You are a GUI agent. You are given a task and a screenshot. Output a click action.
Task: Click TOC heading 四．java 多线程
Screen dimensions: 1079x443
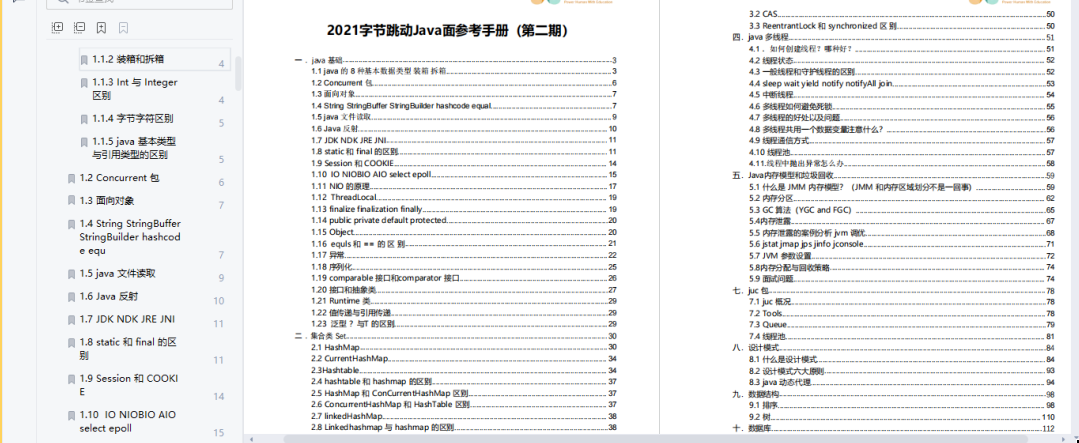click(x=760, y=37)
